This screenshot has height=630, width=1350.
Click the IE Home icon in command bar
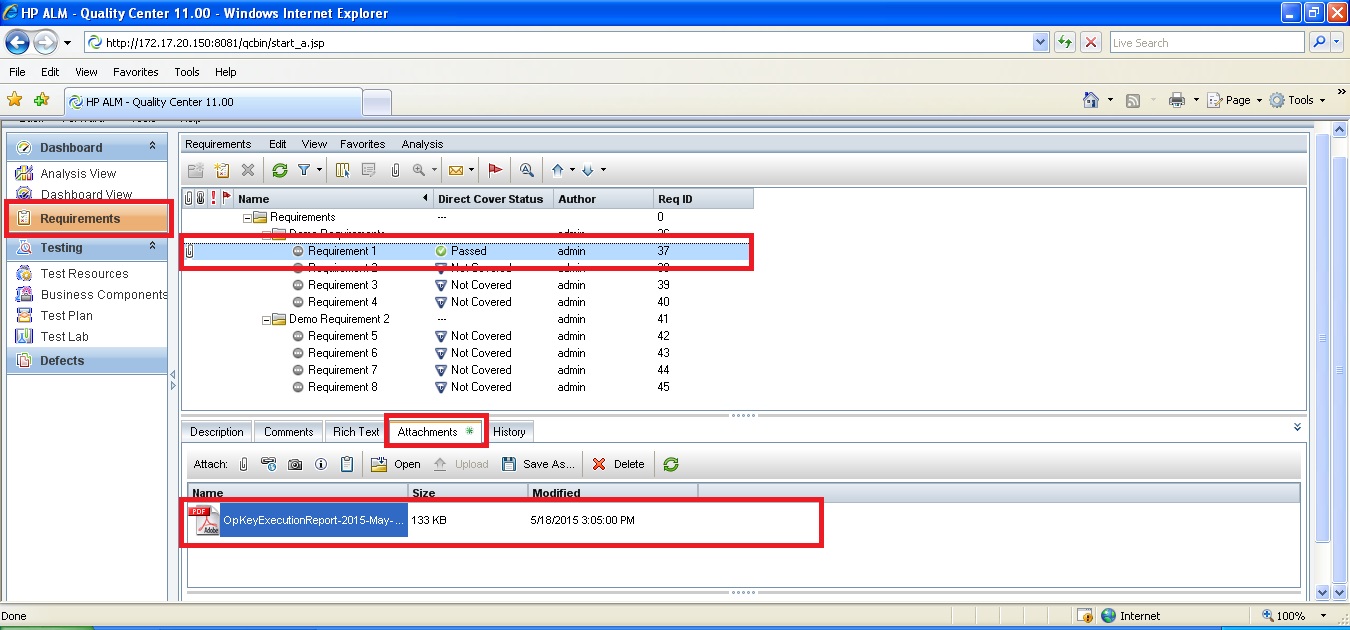coord(1092,100)
